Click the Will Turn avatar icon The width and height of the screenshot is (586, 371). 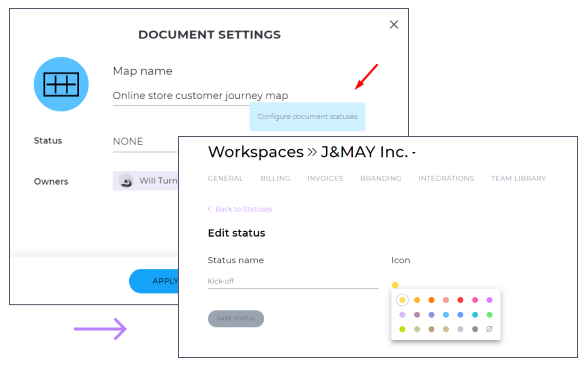[x=126, y=181]
